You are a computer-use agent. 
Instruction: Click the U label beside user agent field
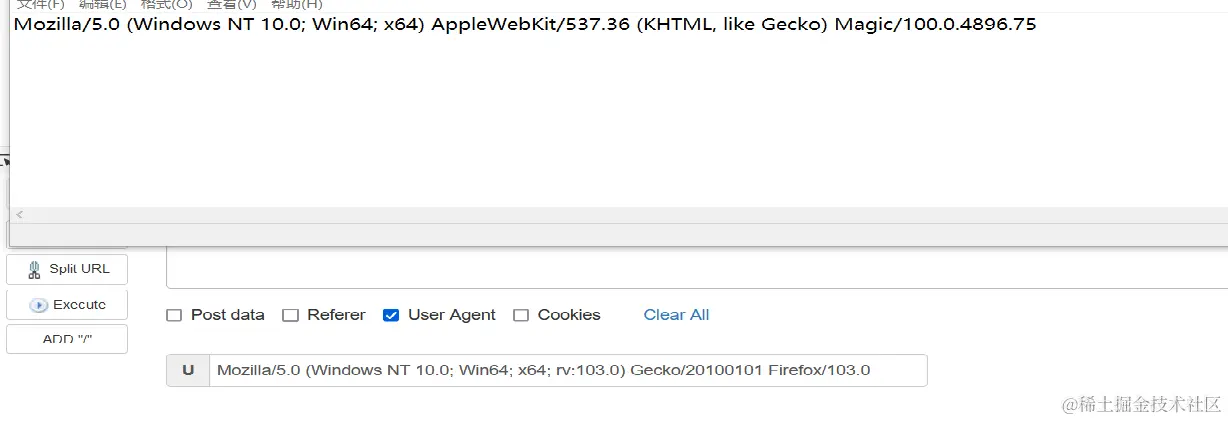(x=188, y=370)
